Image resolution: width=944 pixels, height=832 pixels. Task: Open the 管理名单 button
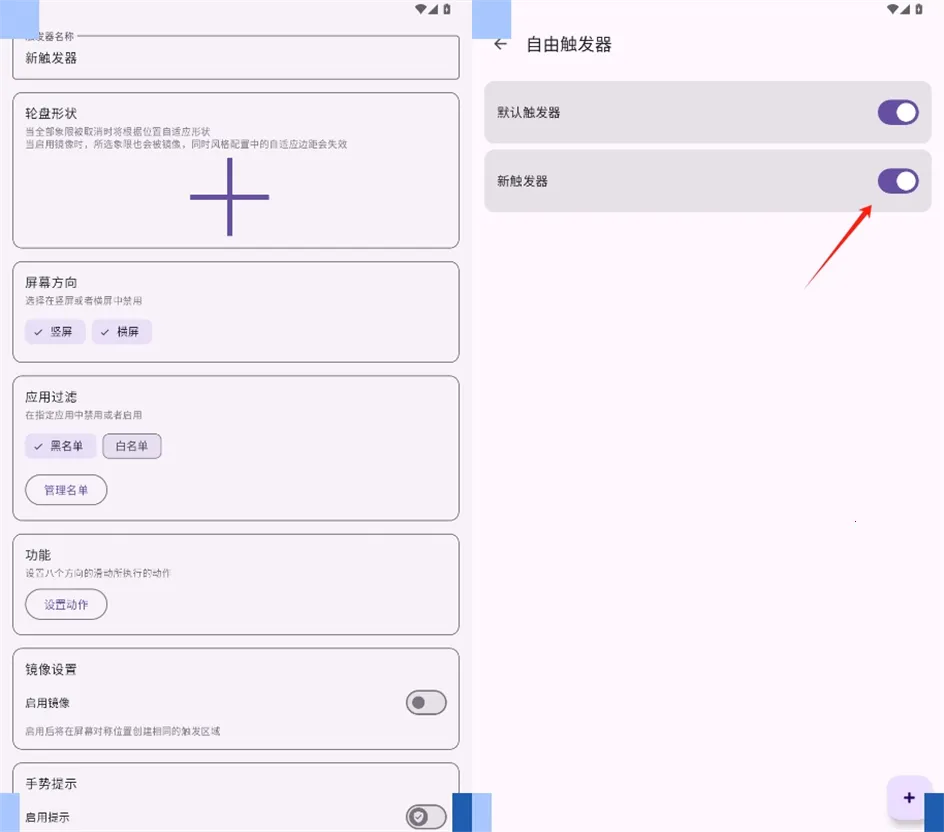(x=66, y=490)
